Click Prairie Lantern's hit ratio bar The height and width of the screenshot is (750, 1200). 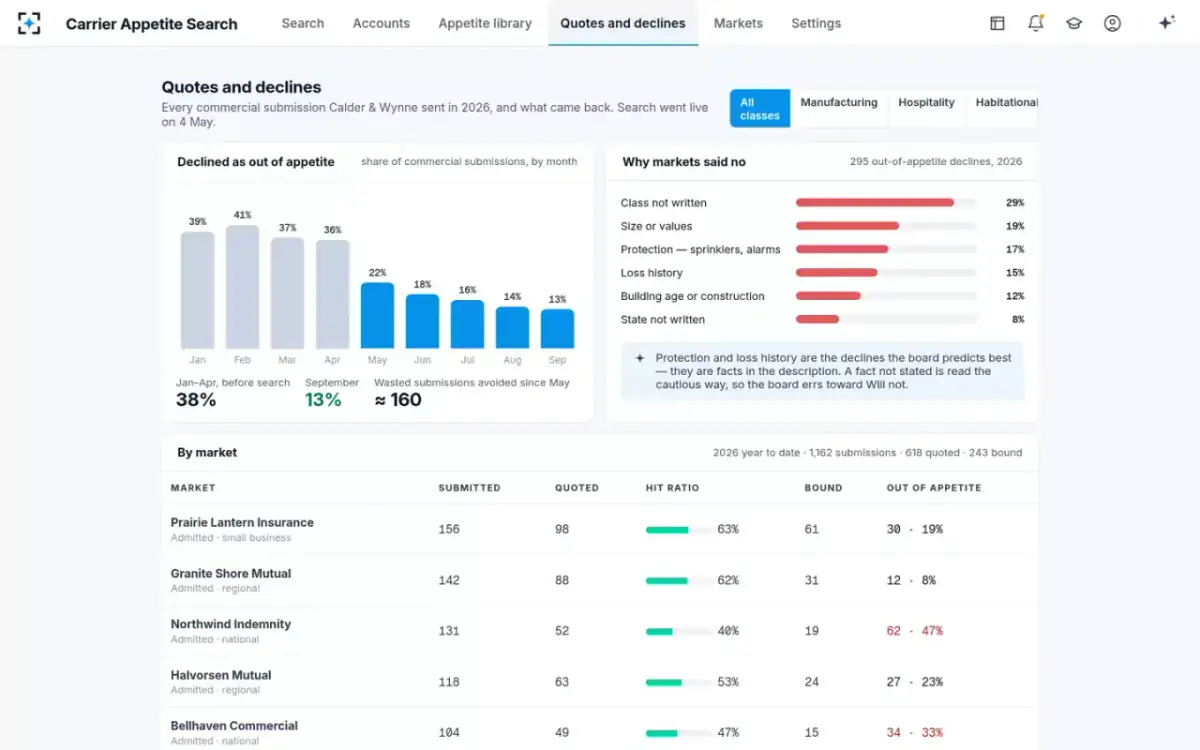pos(678,529)
